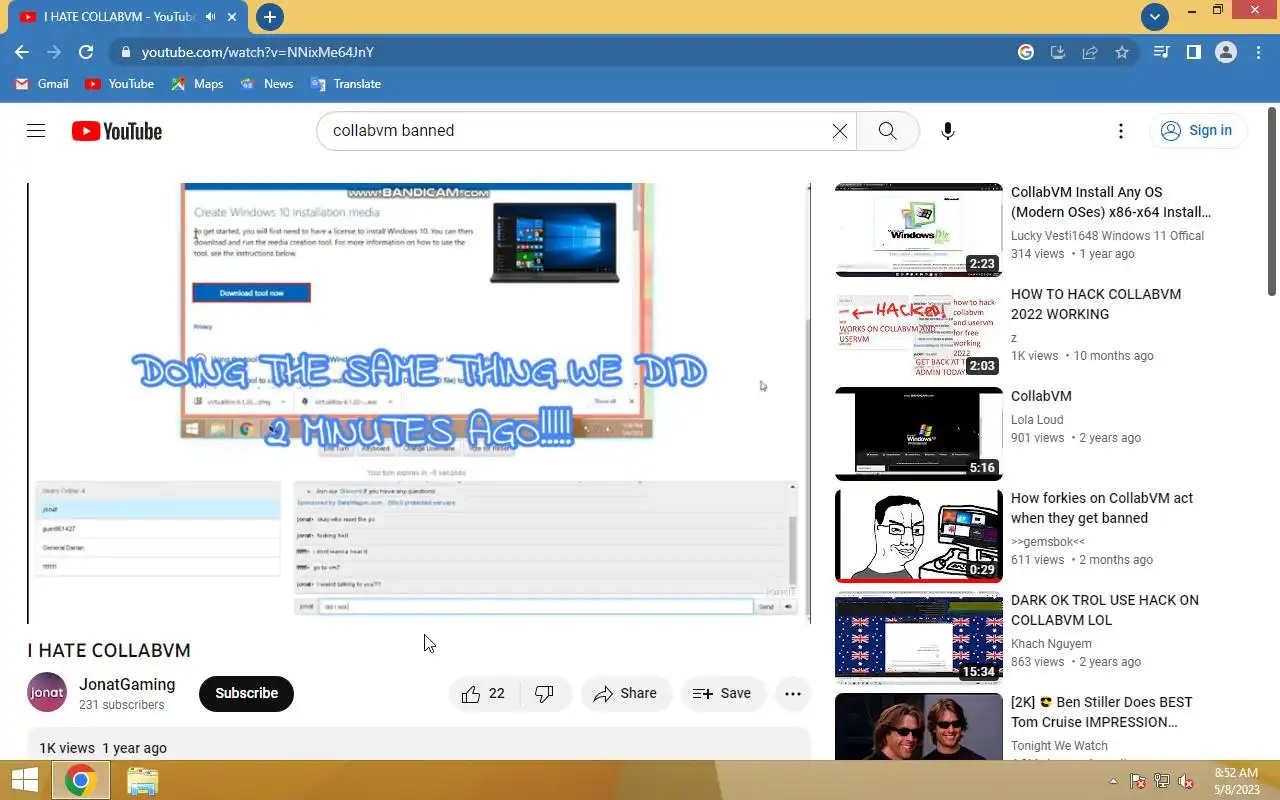
Task: Open more actions ellipsis under video
Action: coord(793,694)
